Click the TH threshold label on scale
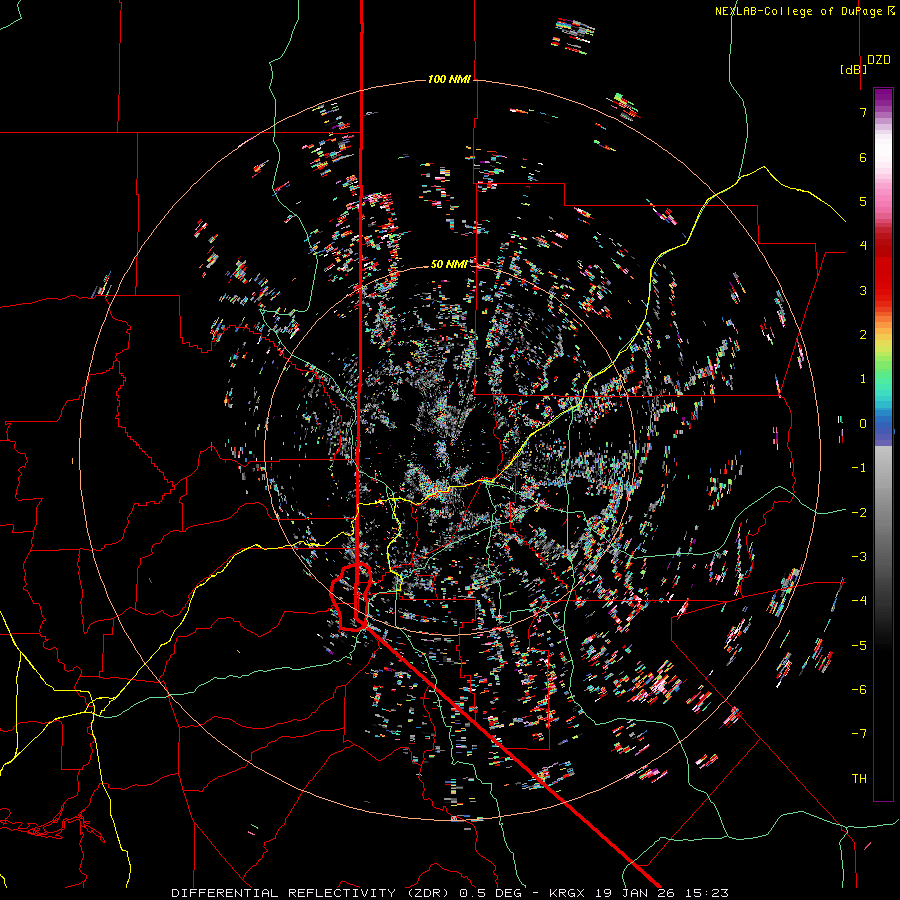 [859, 778]
